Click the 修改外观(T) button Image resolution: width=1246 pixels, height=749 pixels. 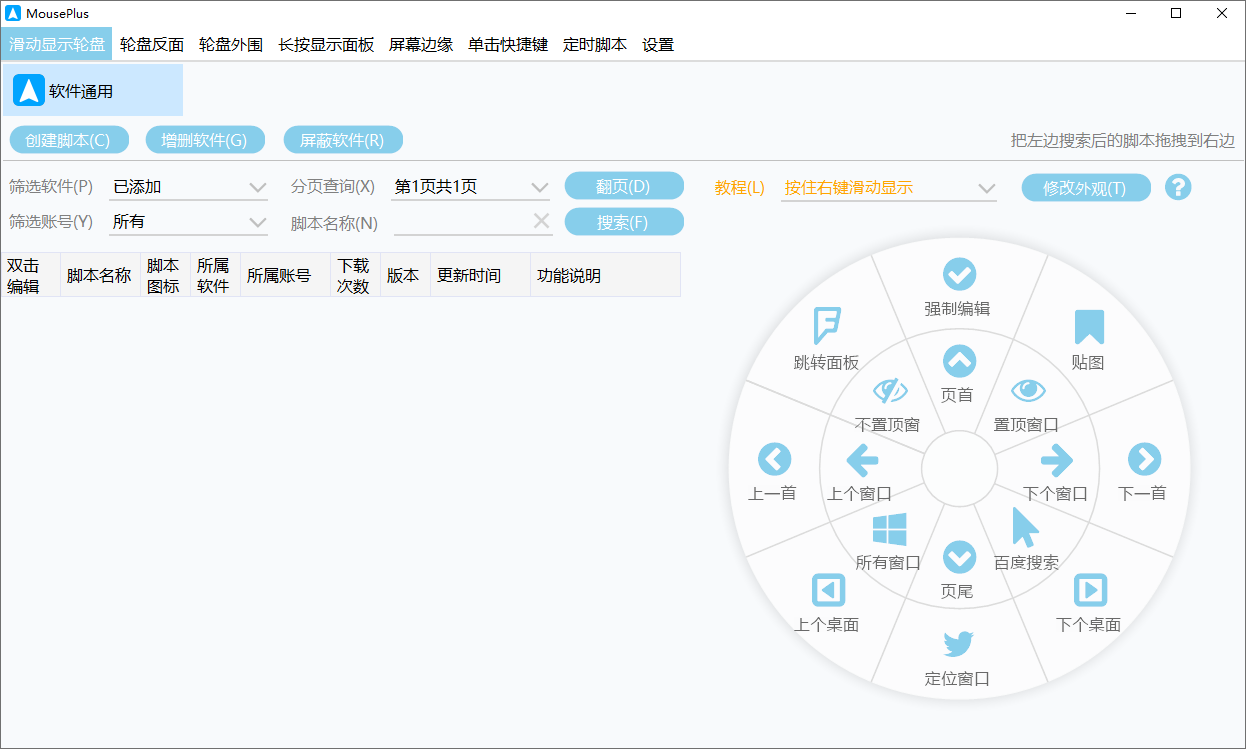(1086, 188)
